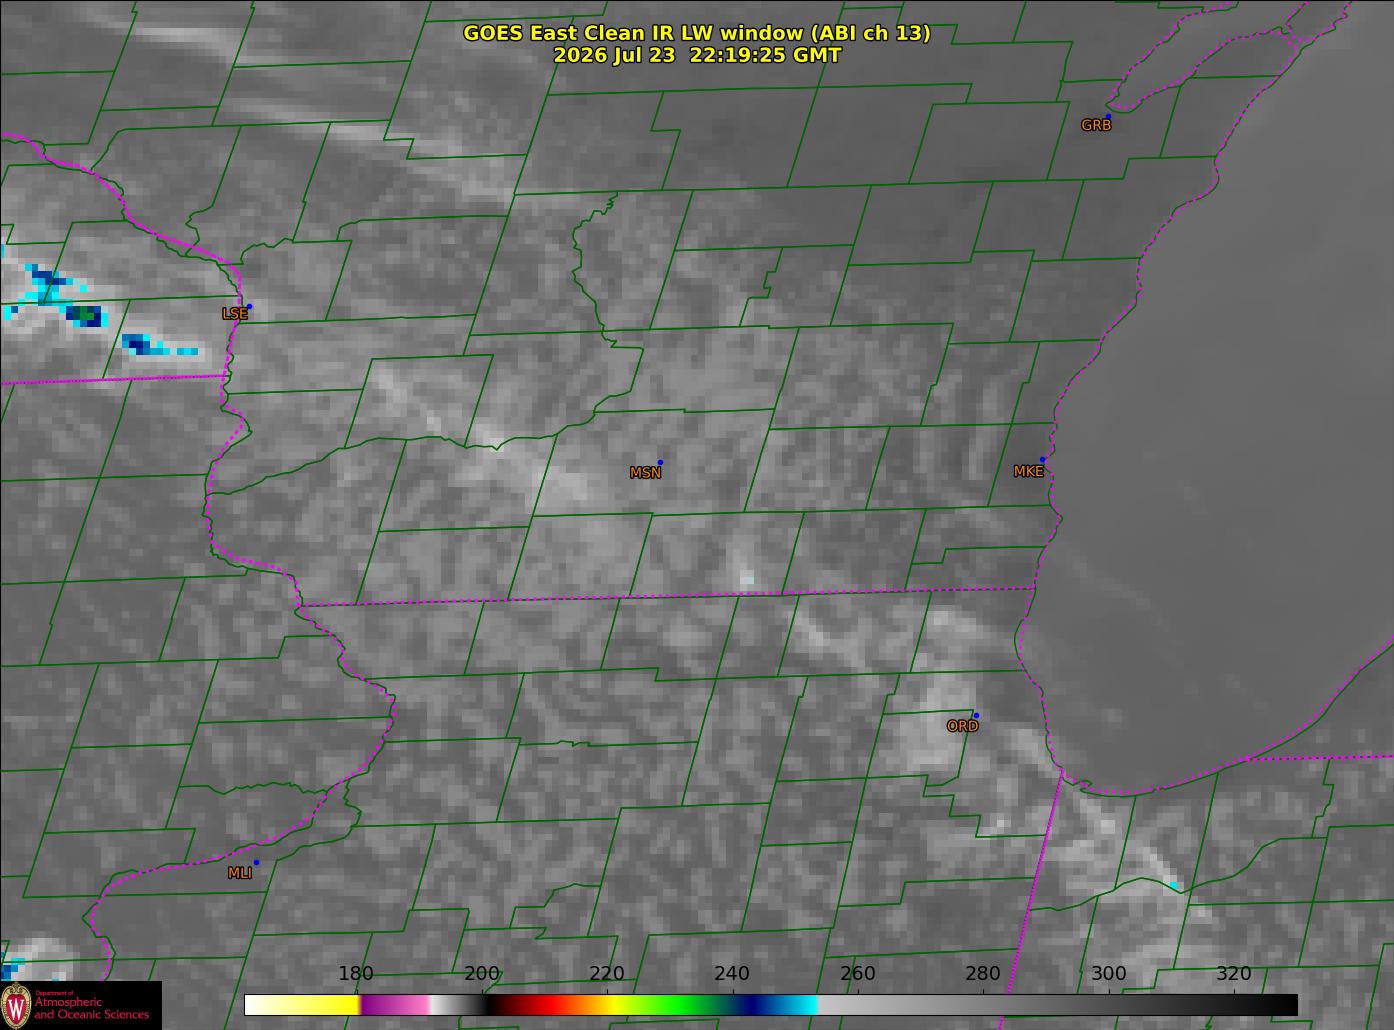Click the cyan pixel south of Lake Michigan
1394x1030 pixels.
[1174, 885]
